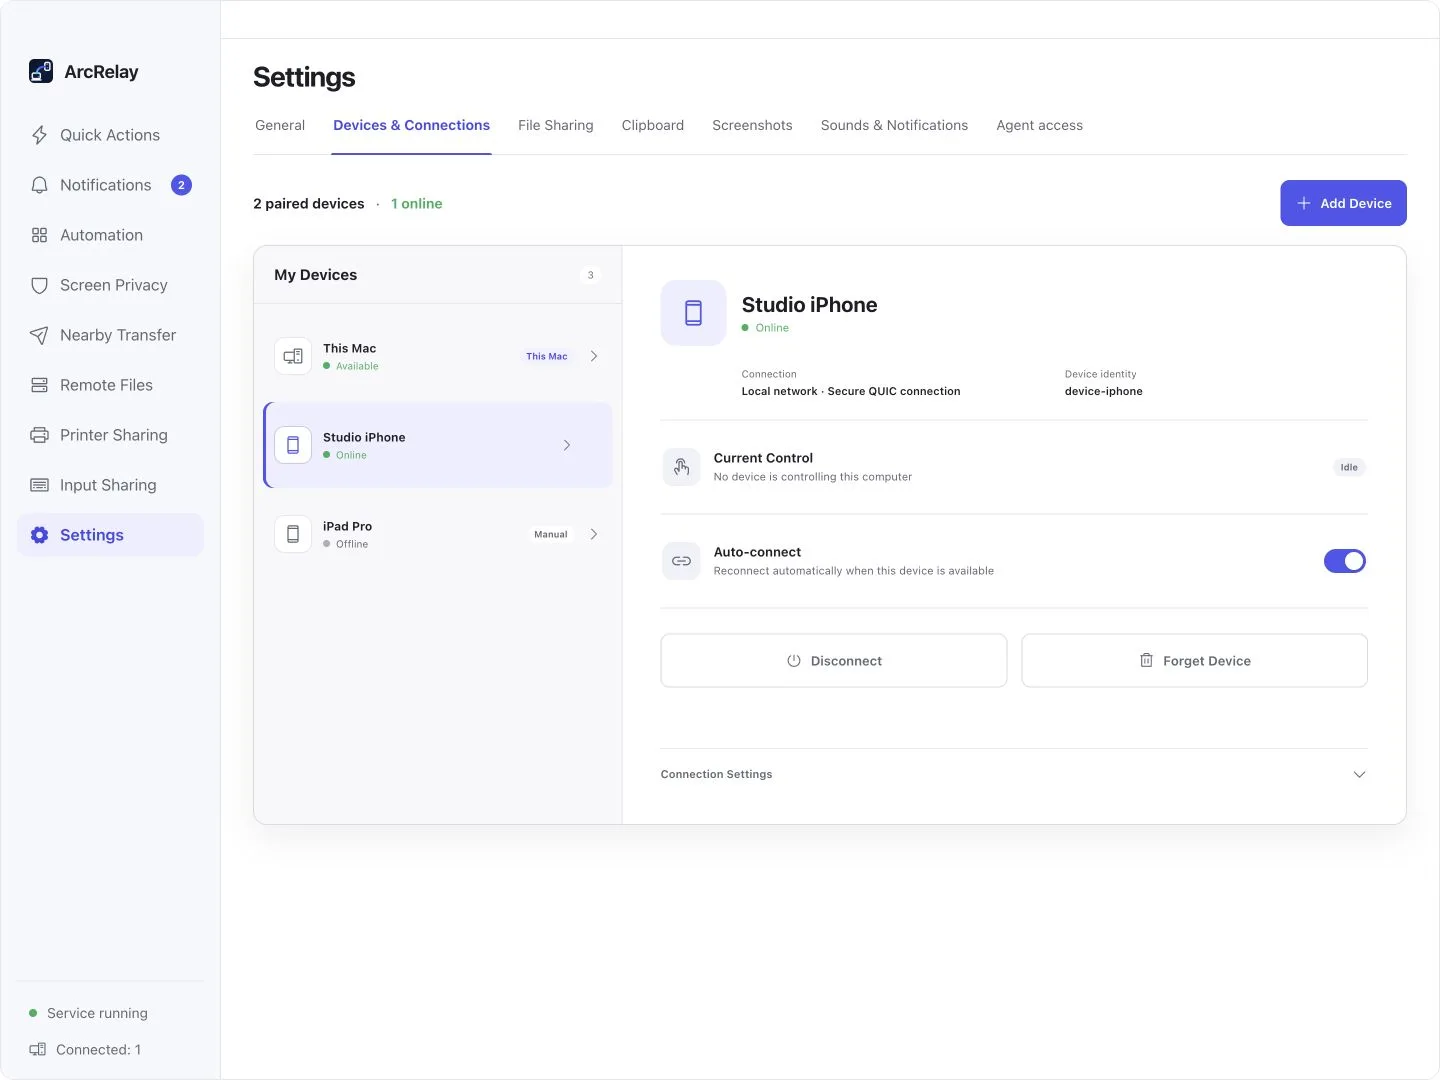Go to Remote Files in the sidebar
This screenshot has width=1440, height=1080.
coord(110,385)
